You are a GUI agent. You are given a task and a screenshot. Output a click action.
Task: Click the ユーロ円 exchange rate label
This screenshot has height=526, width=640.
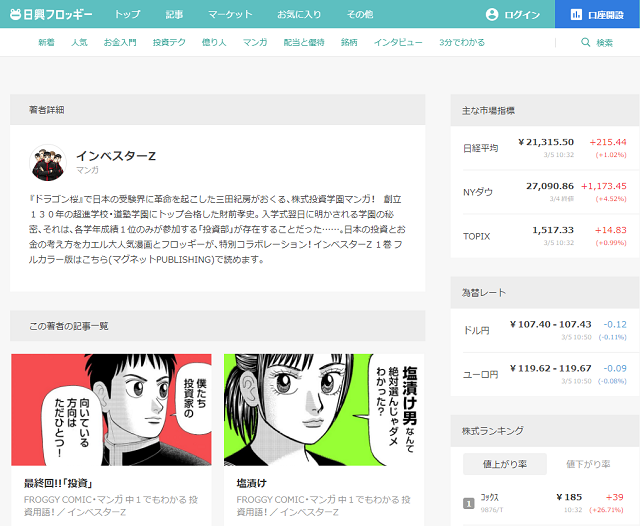click(x=480, y=374)
